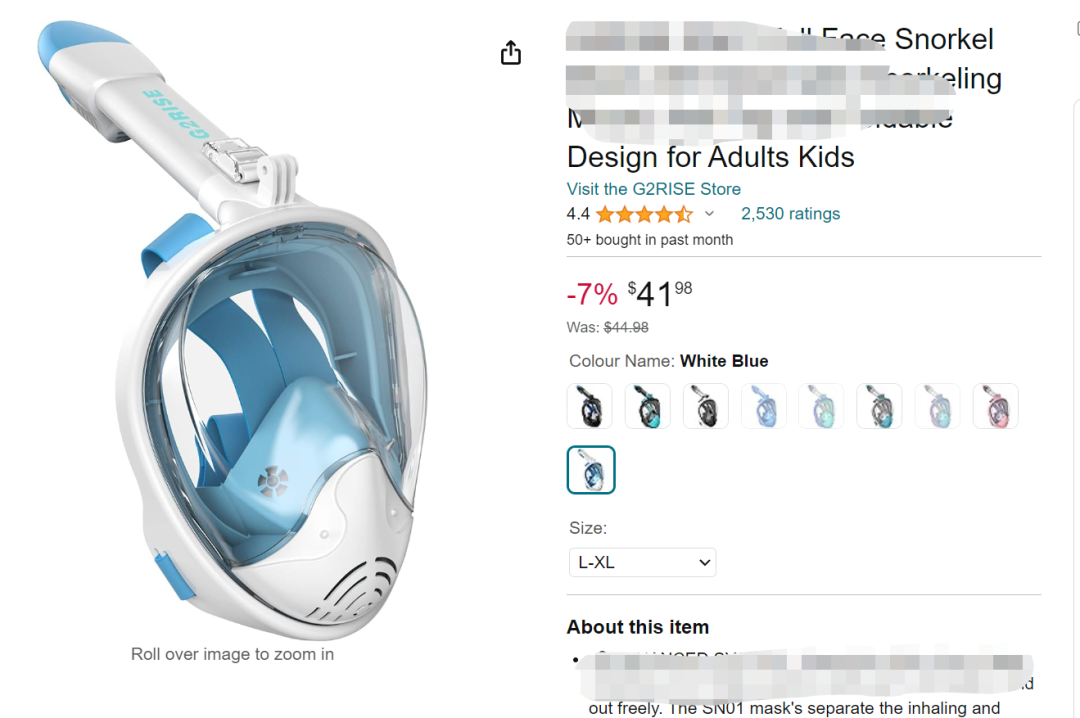Visit the G2RISE Store

[x=653, y=189]
